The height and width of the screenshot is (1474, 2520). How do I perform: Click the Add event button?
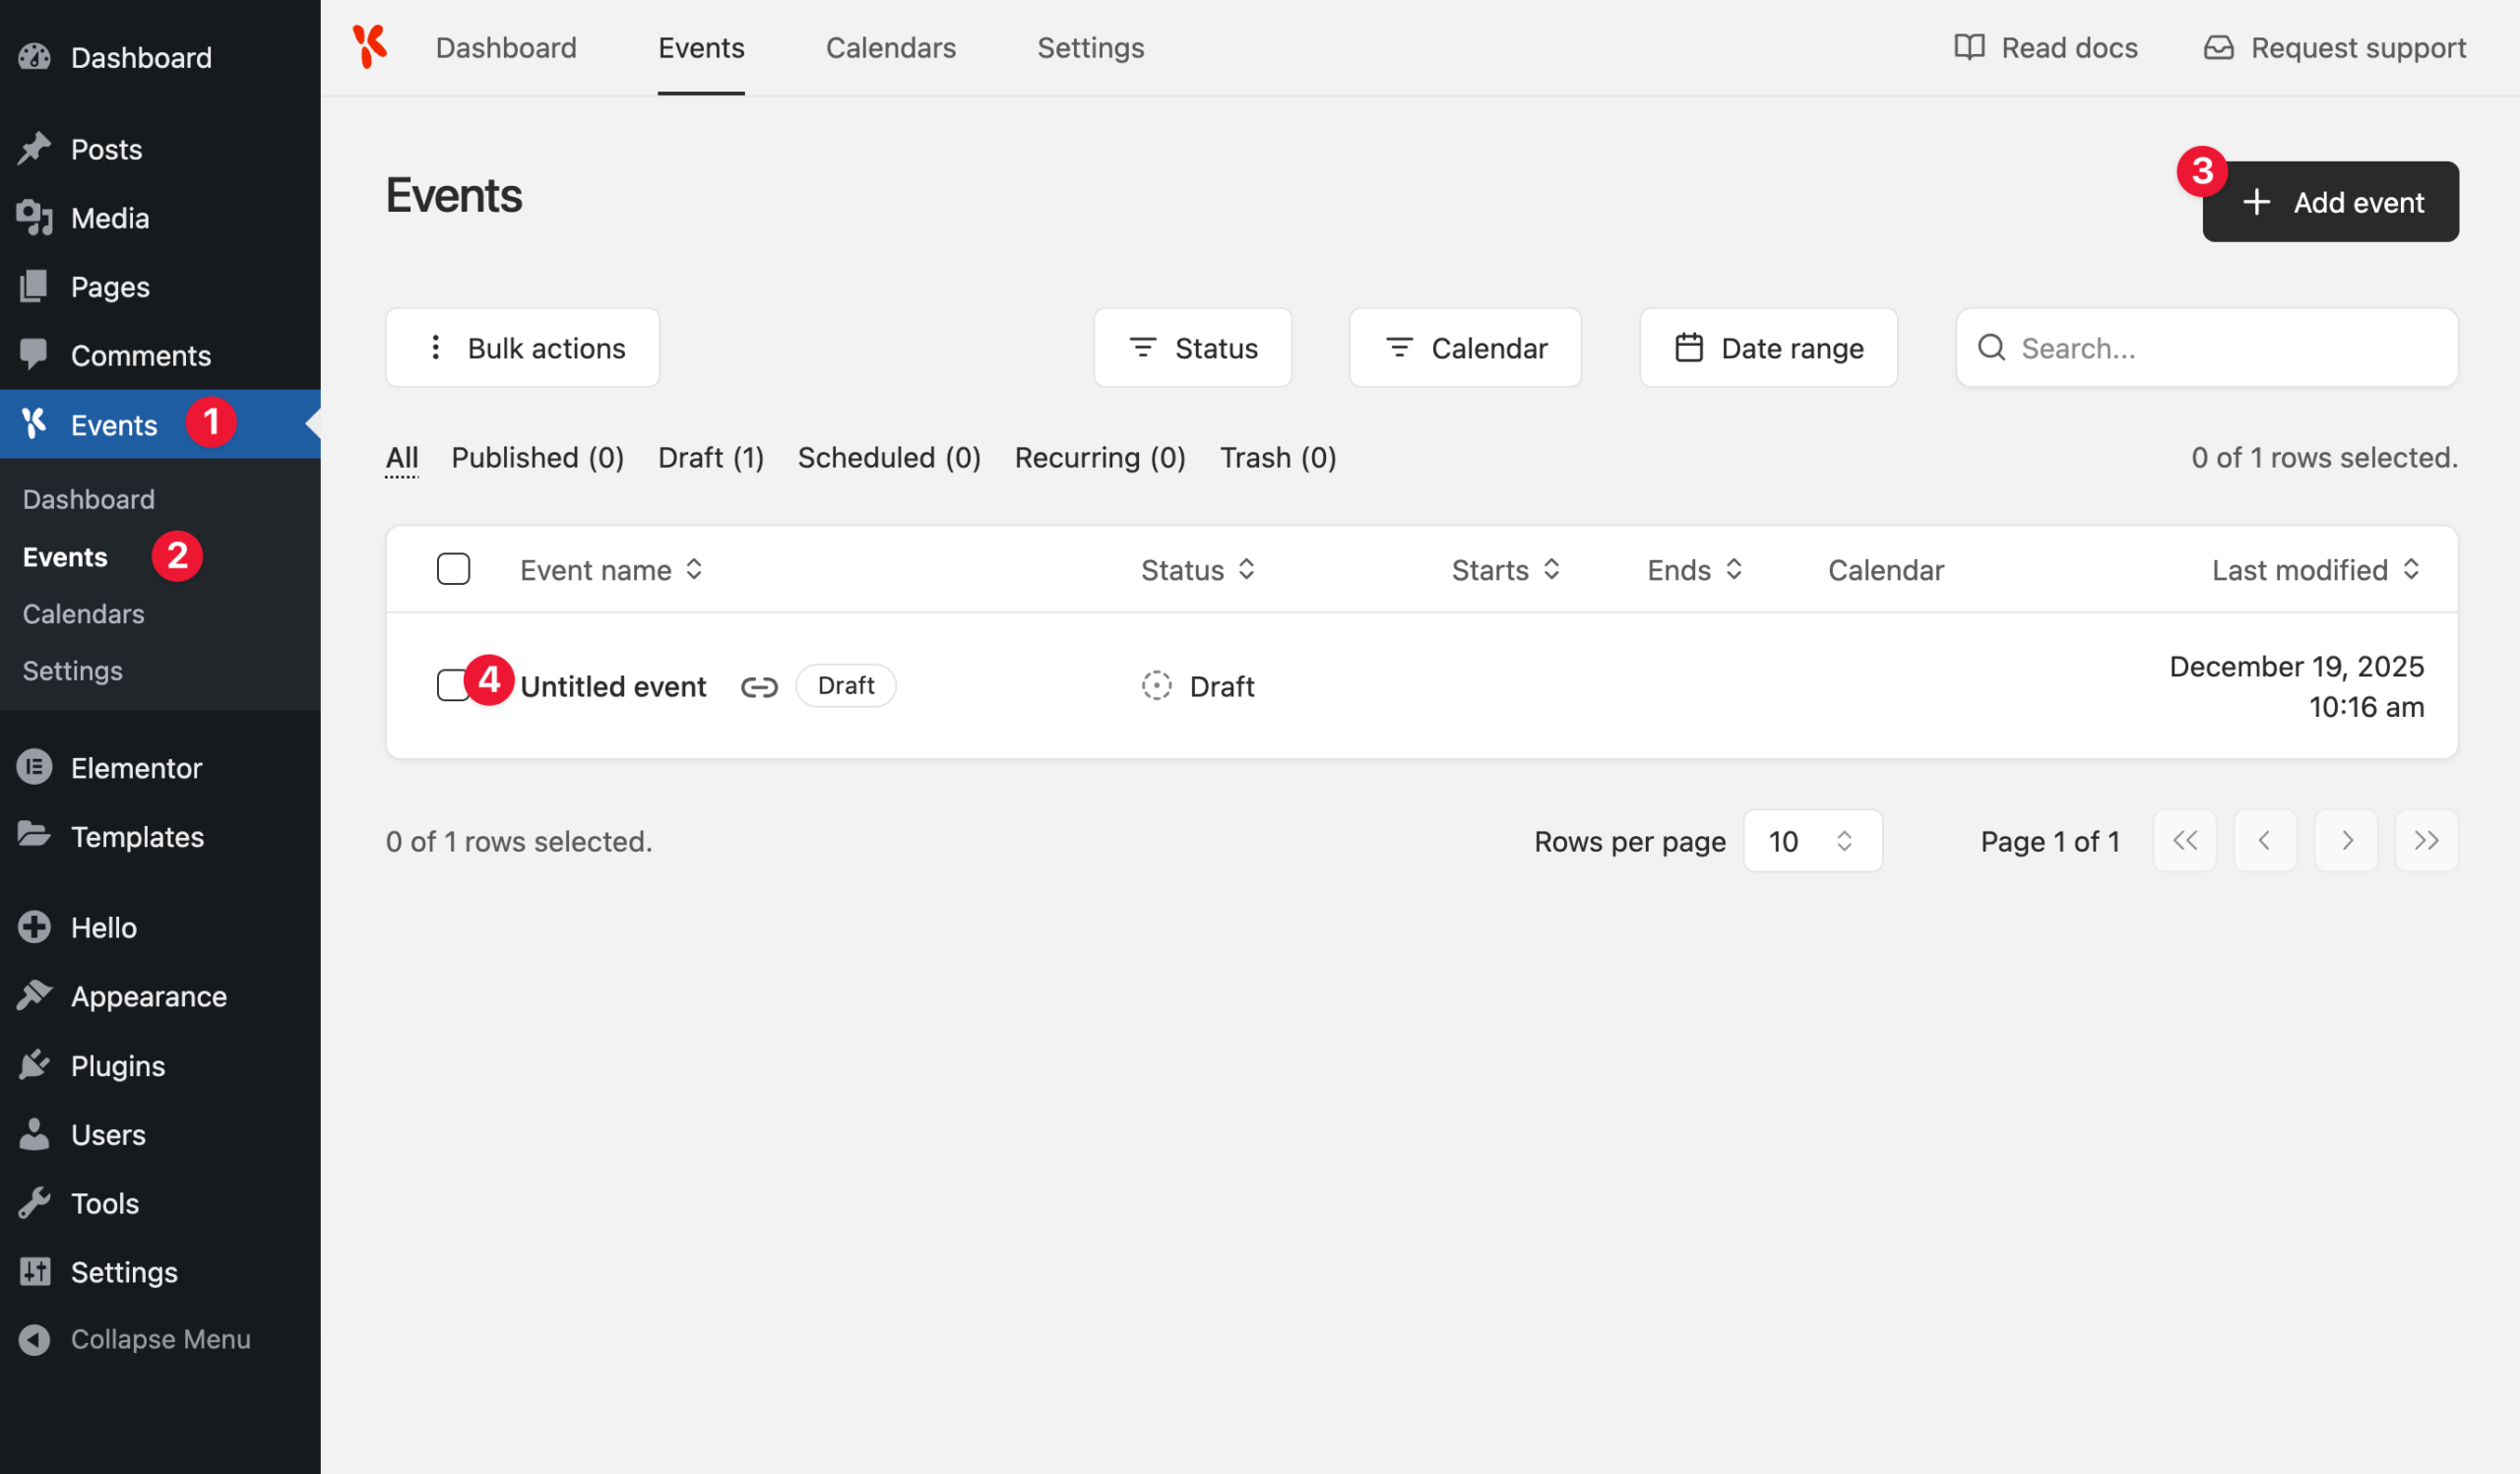[2330, 202]
